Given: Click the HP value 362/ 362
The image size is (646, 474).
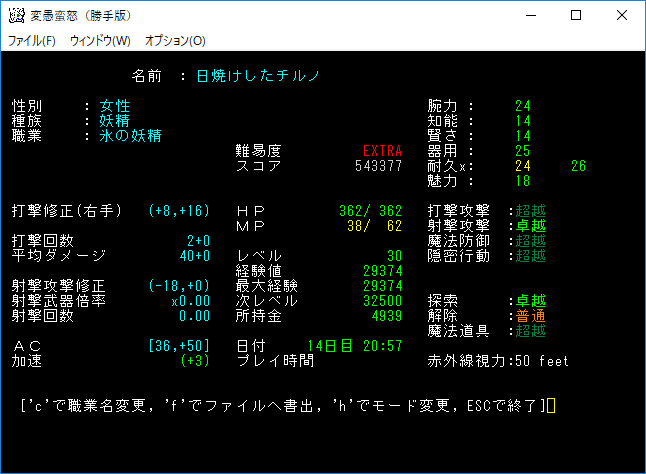Looking at the screenshot, I should [370, 211].
